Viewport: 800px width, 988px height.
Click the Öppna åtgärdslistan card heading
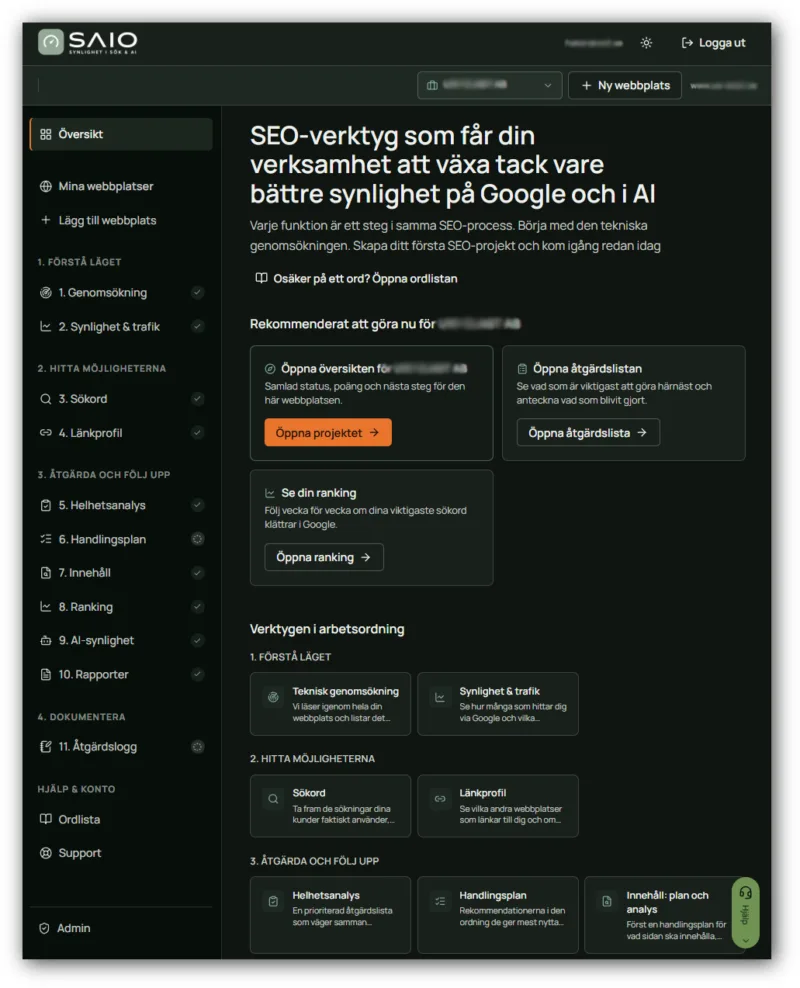pyautogui.click(x=587, y=369)
